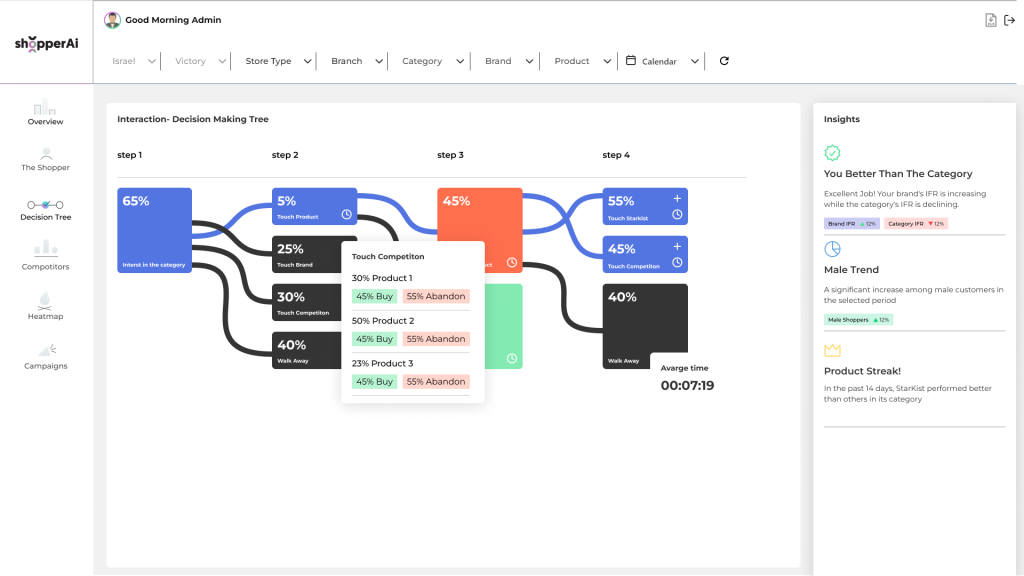Viewport: 1024px width, 576px height.
Task: Click 45% Buy under 30% Product 1
Action: pyautogui.click(x=375, y=296)
